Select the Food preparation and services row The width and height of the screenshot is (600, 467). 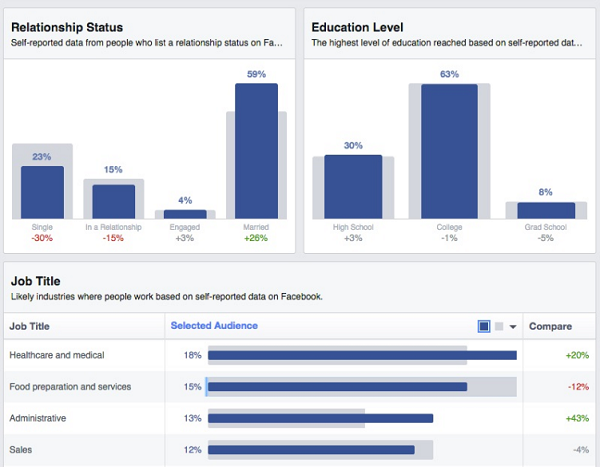(x=300, y=387)
